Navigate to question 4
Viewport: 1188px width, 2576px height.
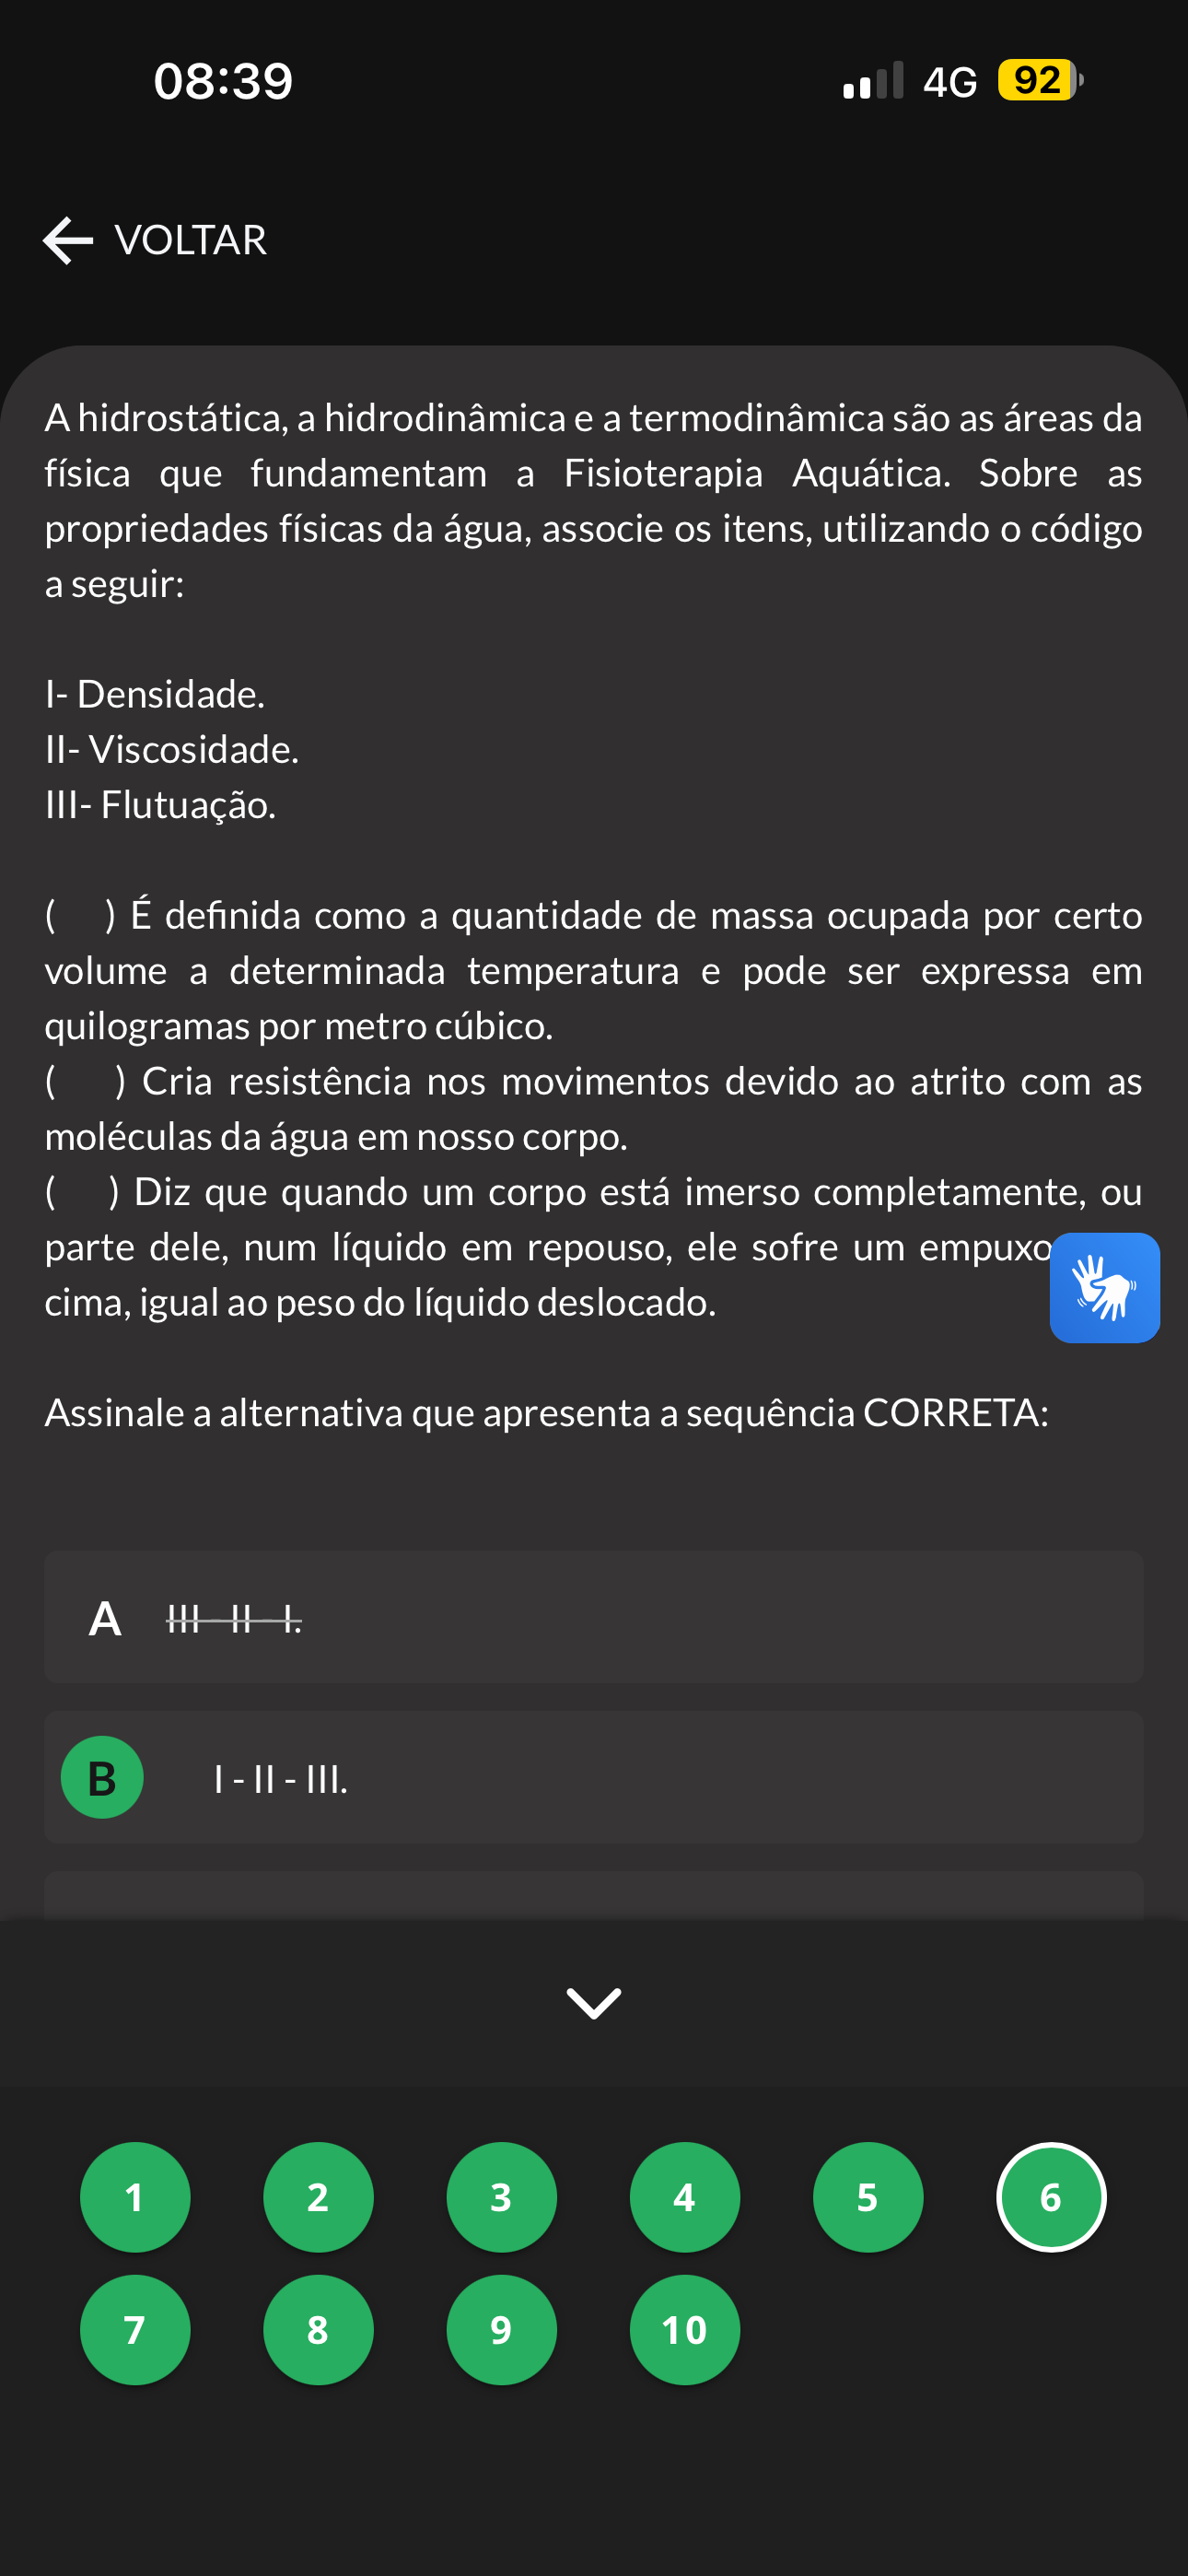(685, 2197)
